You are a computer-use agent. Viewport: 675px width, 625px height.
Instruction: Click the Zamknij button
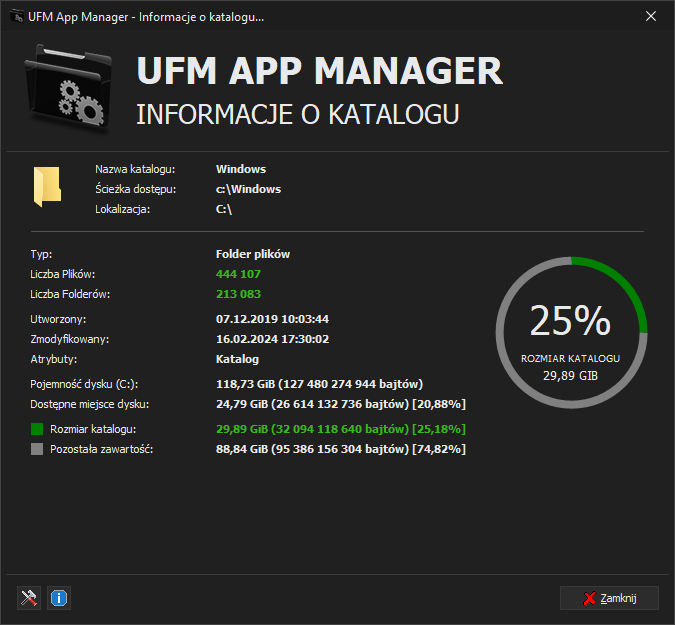coord(609,598)
